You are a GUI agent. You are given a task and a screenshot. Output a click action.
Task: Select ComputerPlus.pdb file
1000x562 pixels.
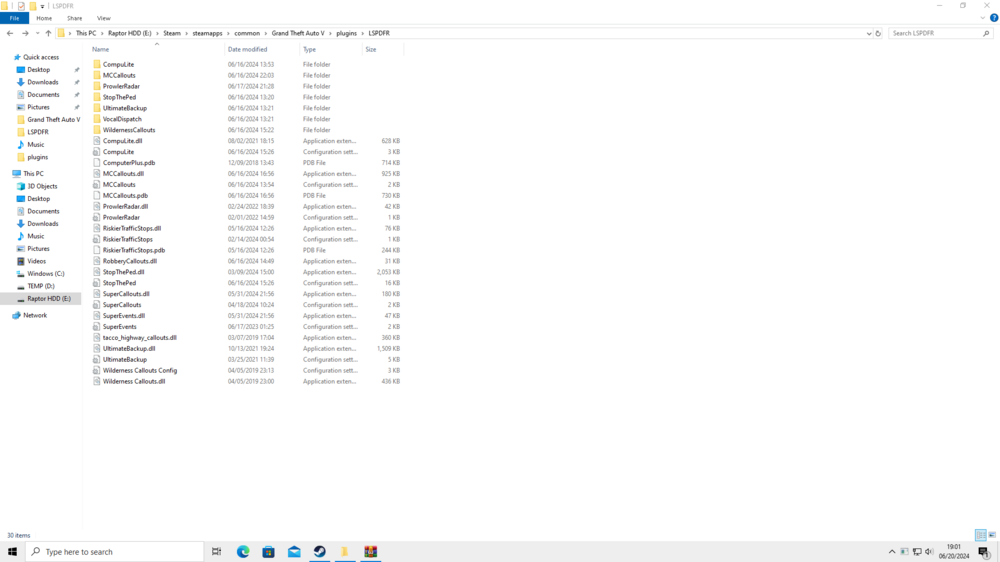pos(129,163)
